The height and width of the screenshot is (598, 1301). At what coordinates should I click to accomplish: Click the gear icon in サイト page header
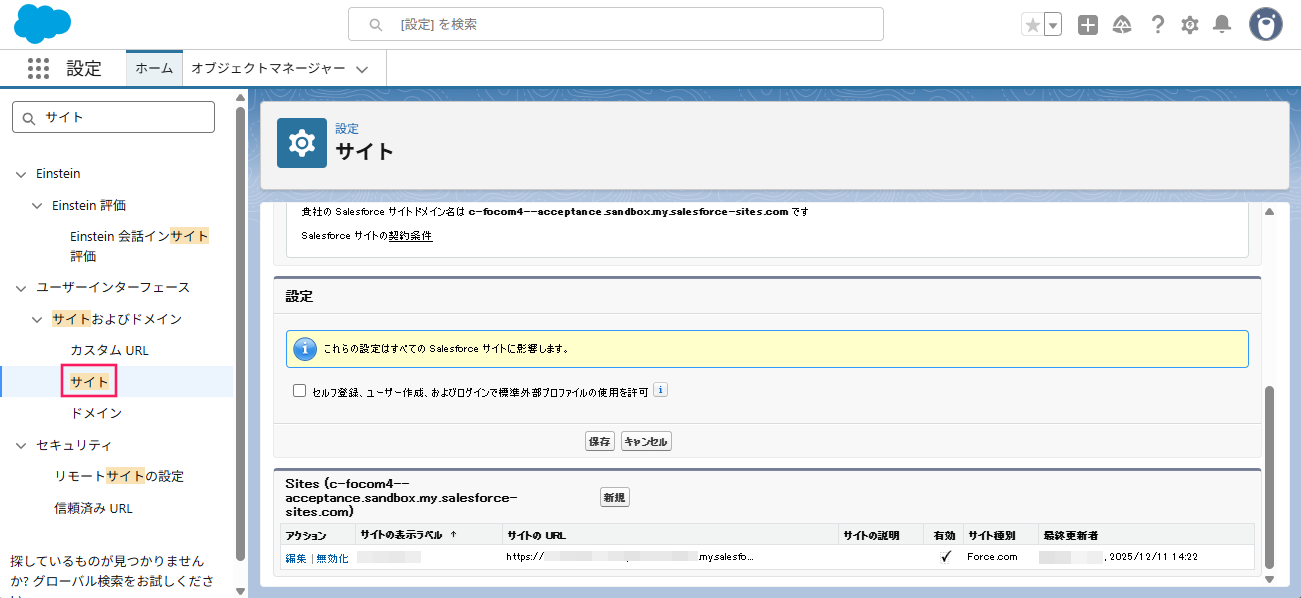tap(301, 143)
